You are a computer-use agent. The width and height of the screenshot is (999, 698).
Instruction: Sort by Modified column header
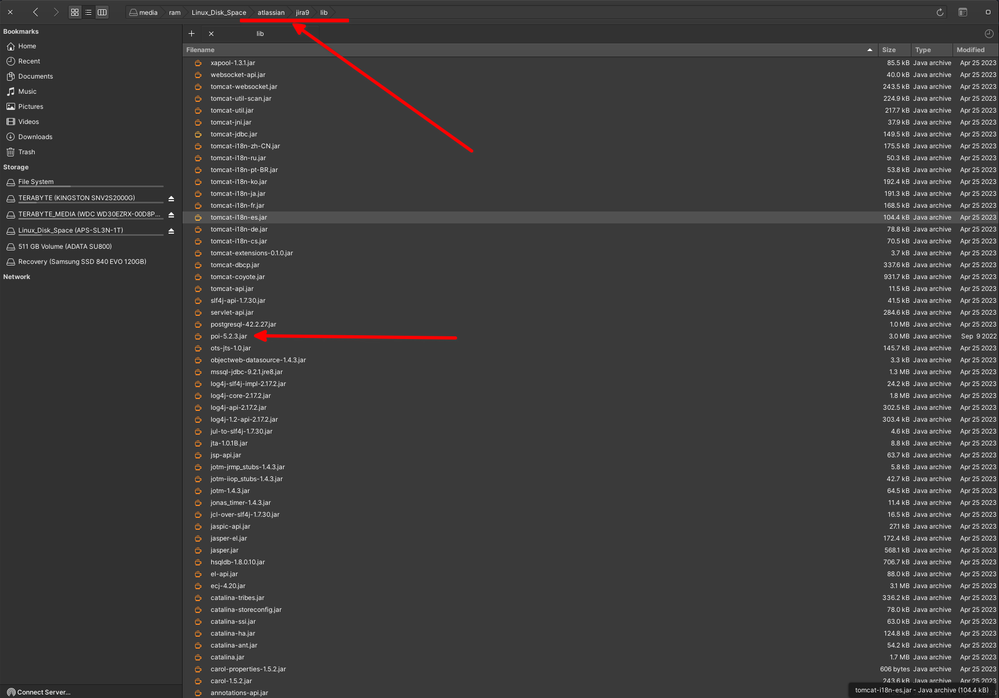point(975,50)
